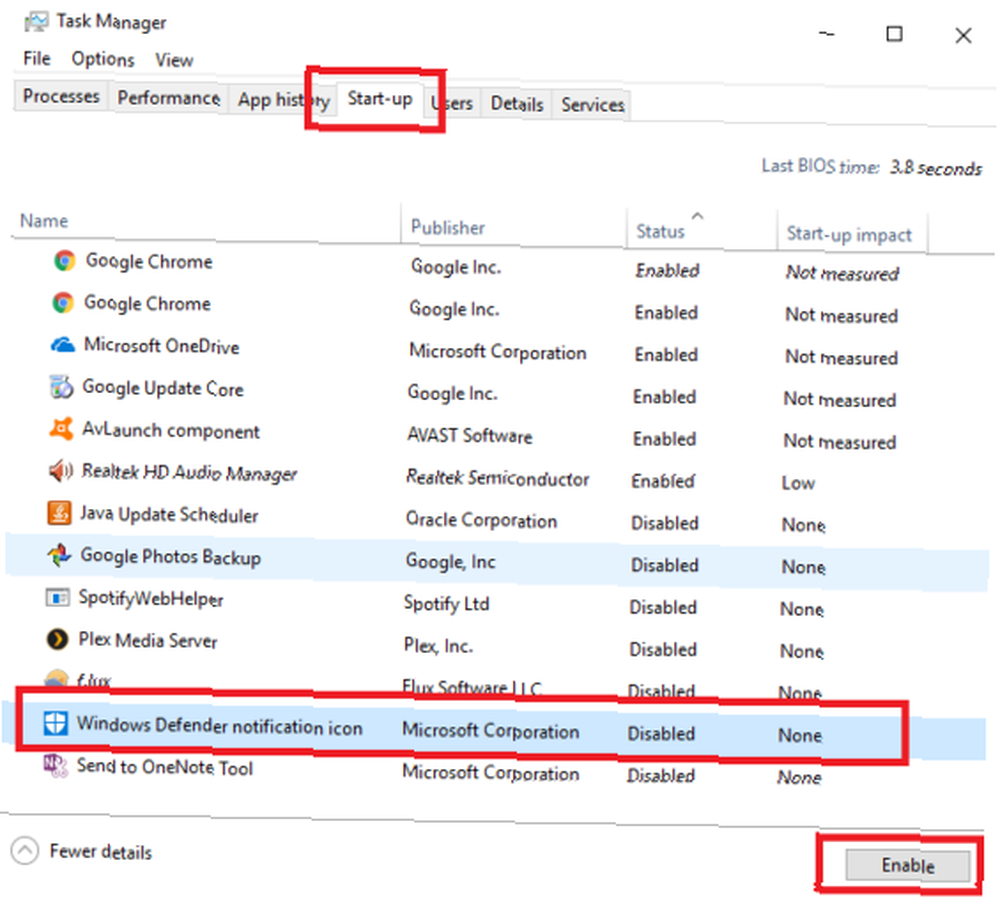Click the Google Update Core icon

point(61,387)
